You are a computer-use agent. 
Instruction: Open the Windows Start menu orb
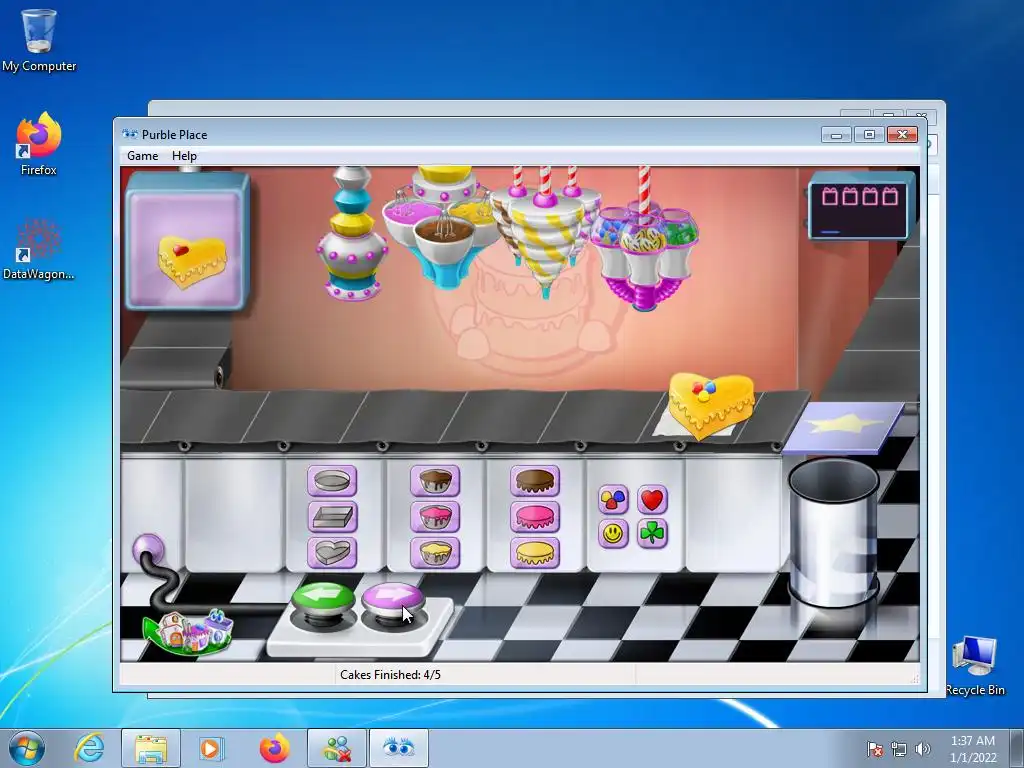click(26, 748)
